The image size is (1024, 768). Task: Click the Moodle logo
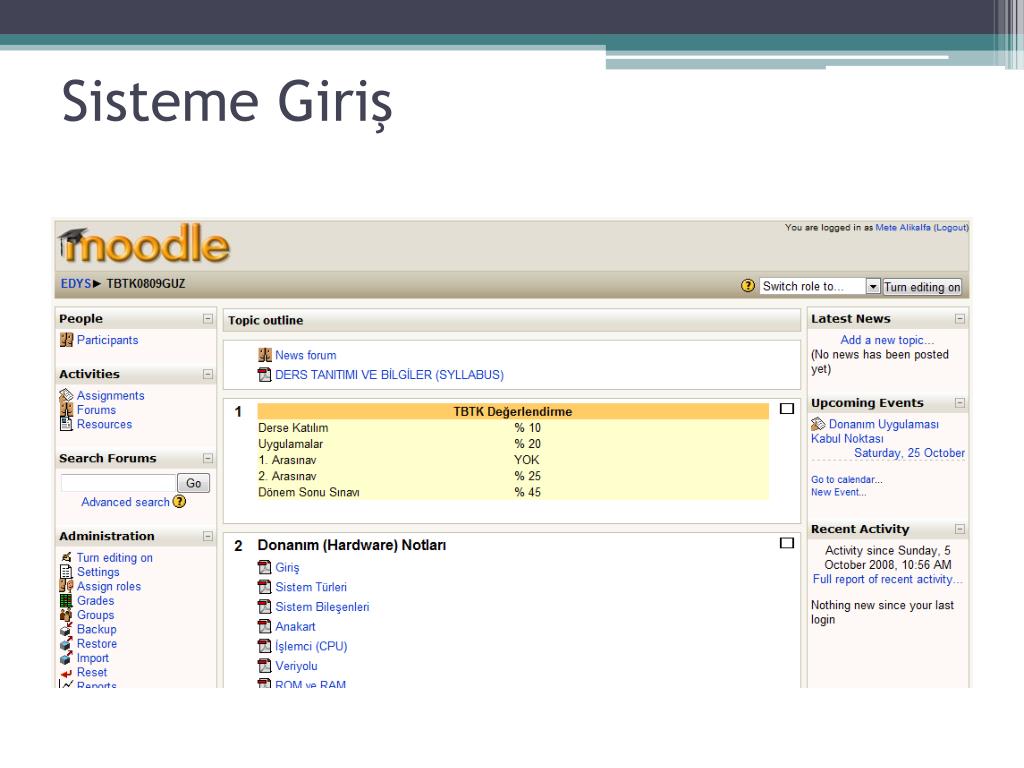144,244
